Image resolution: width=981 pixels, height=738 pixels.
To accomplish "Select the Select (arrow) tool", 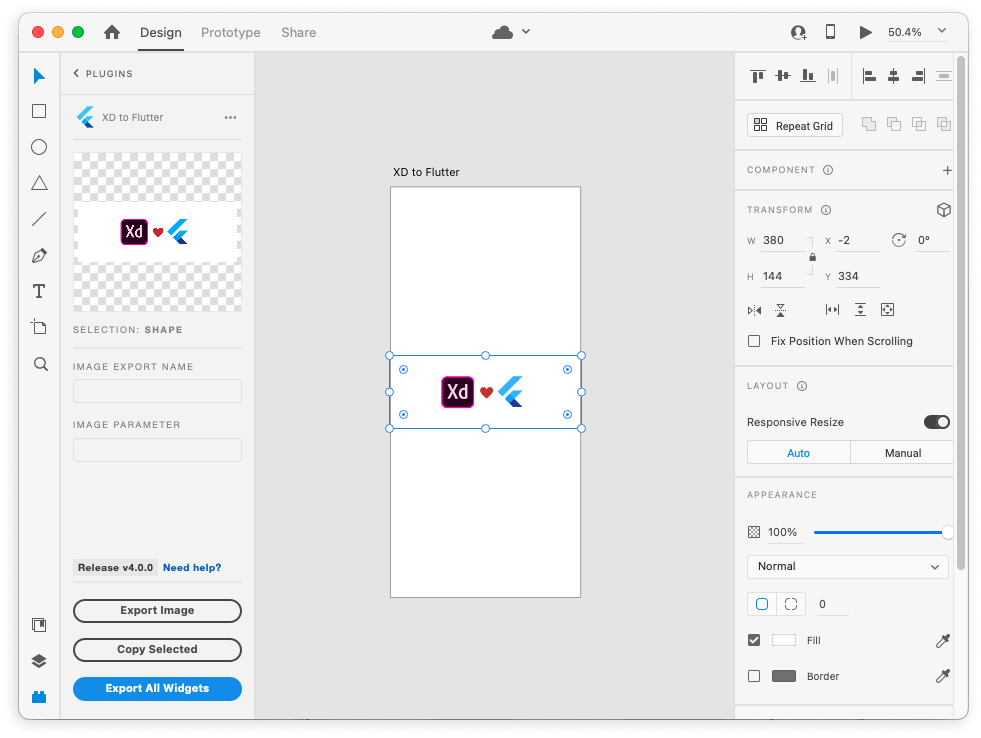I will pos(39,76).
